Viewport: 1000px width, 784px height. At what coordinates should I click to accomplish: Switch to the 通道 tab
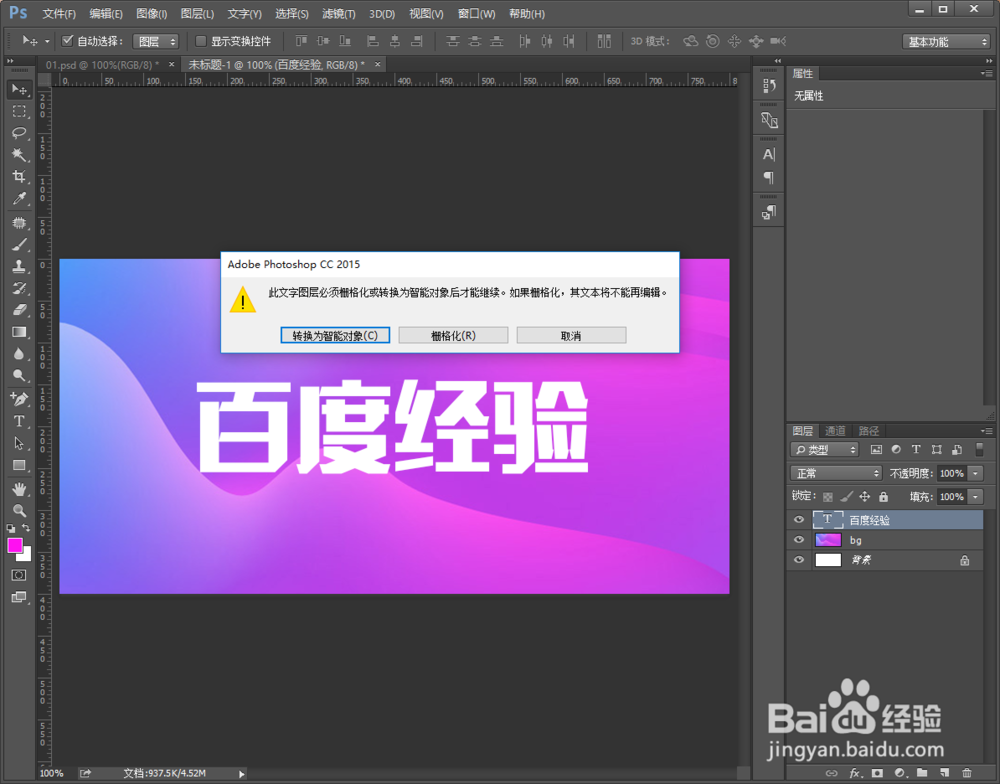click(835, 431)
